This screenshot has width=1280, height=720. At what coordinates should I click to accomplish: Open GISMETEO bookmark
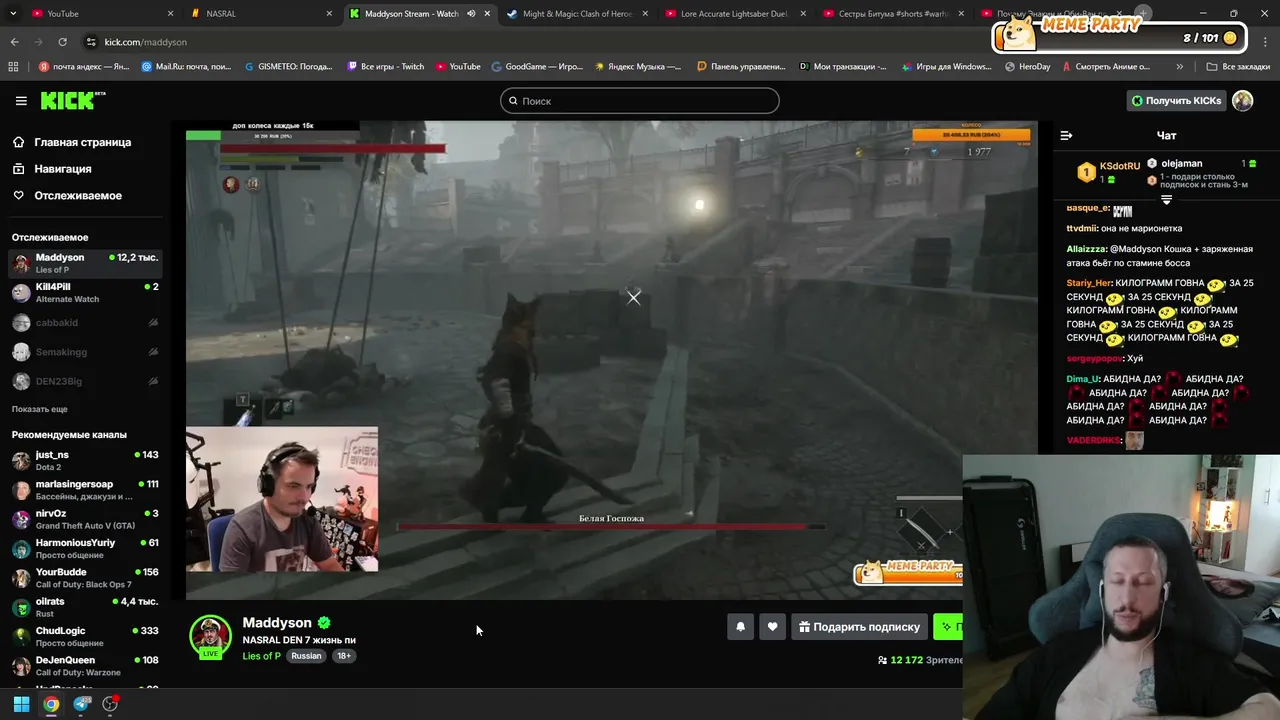289,67
